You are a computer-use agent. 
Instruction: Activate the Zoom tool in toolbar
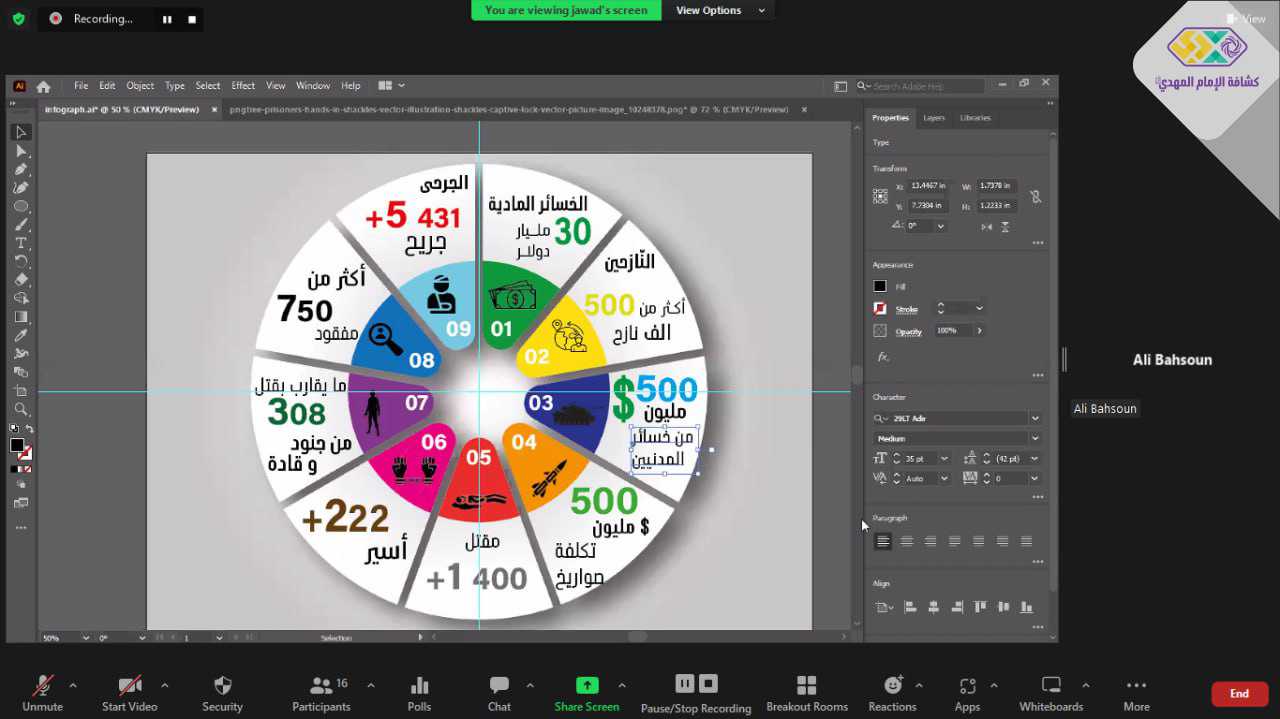coord(20,409)
